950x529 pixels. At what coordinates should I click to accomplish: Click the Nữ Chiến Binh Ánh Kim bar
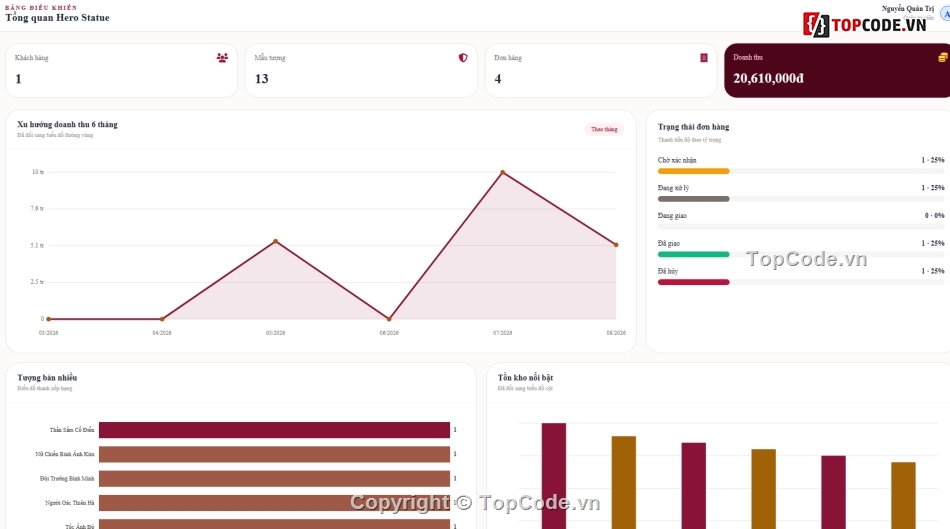(274, 454)
